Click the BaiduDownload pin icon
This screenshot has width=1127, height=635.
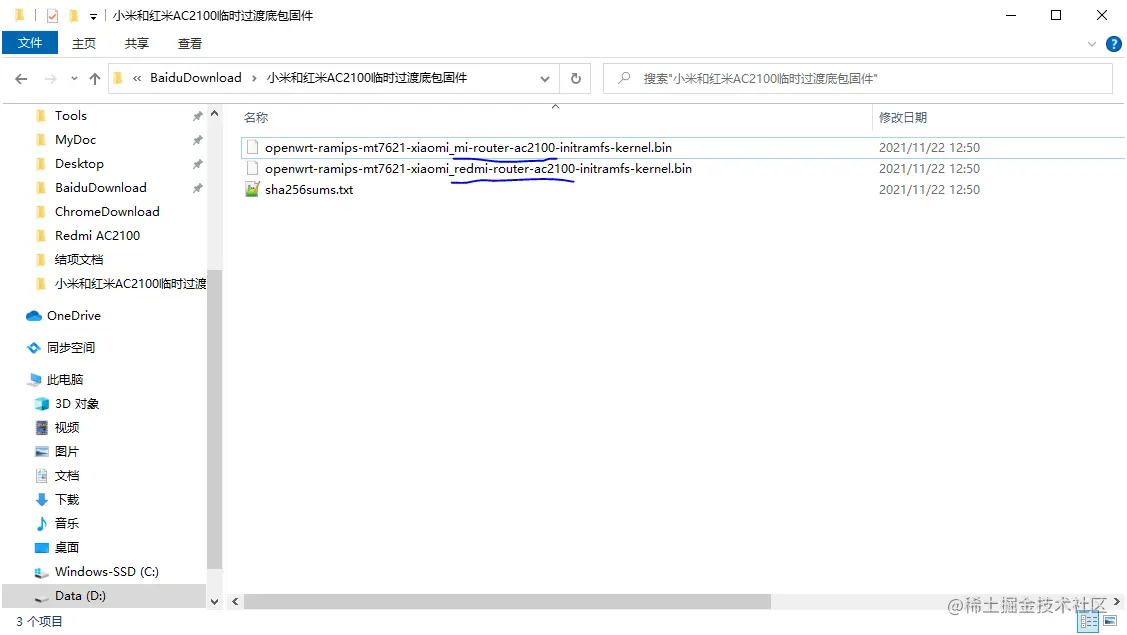click(197, 188)
